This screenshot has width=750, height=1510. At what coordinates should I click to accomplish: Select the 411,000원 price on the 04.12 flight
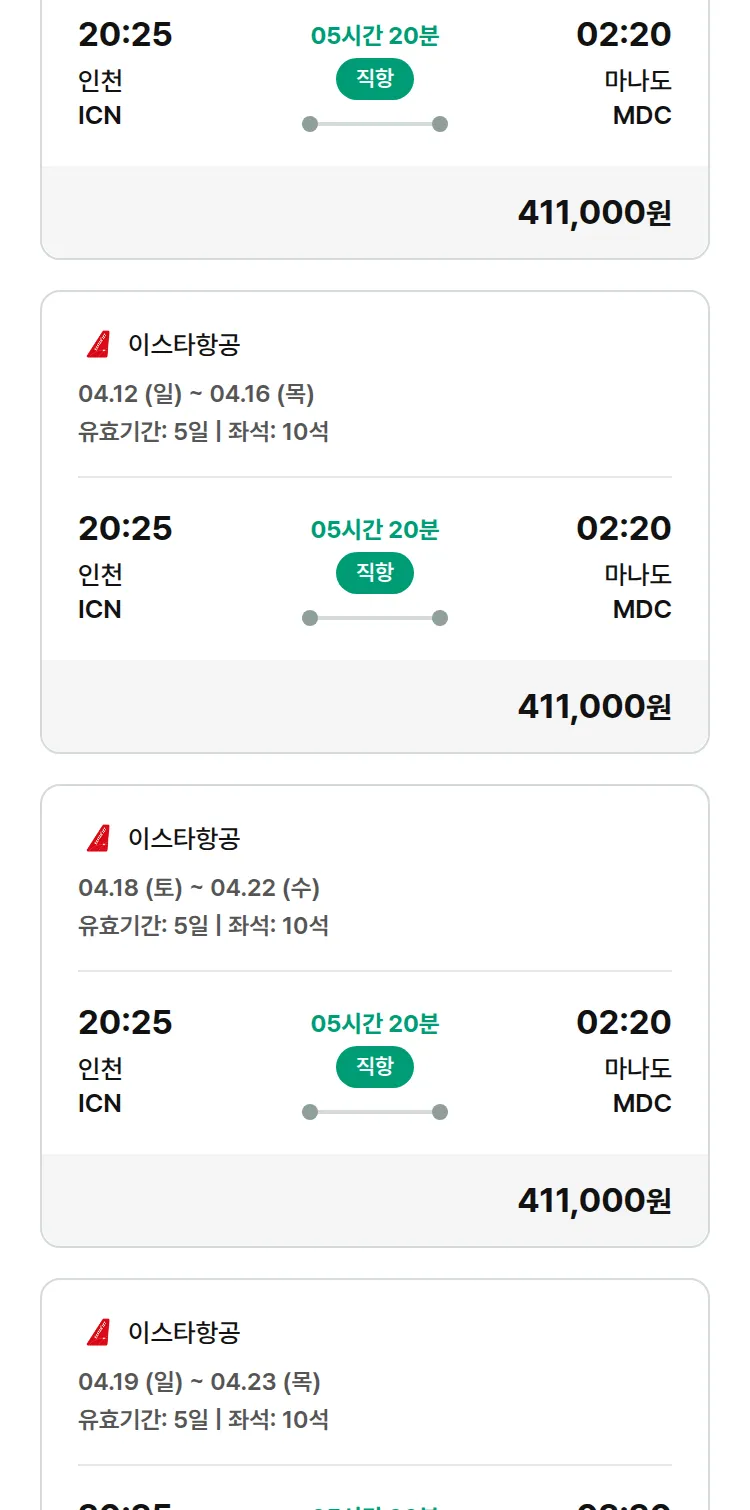(x=594, y=707)
